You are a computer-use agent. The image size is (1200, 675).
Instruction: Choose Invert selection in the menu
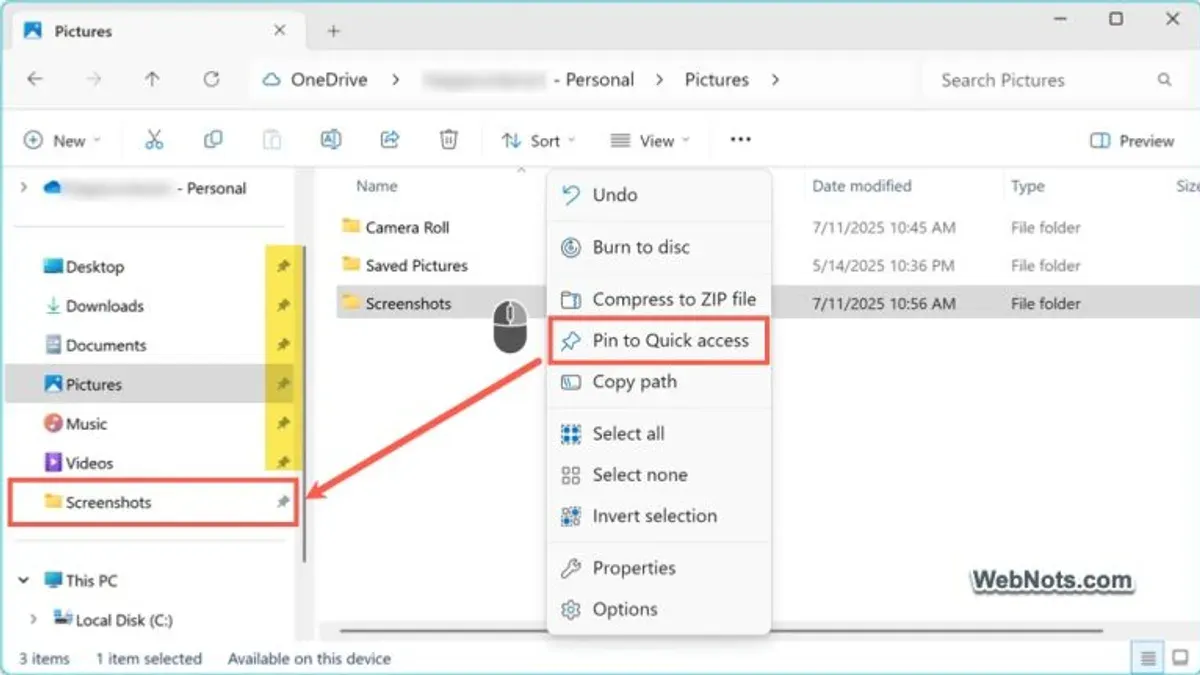point(660,516)
